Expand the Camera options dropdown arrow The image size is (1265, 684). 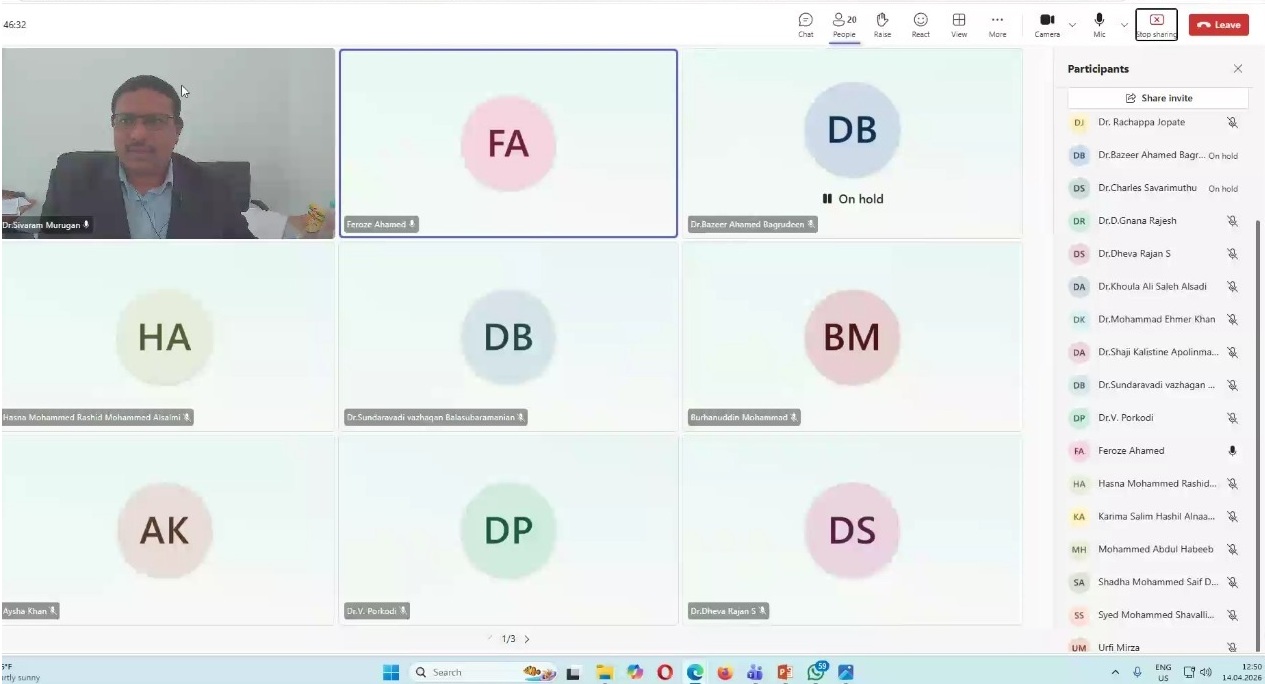(x=1072, y=24)
